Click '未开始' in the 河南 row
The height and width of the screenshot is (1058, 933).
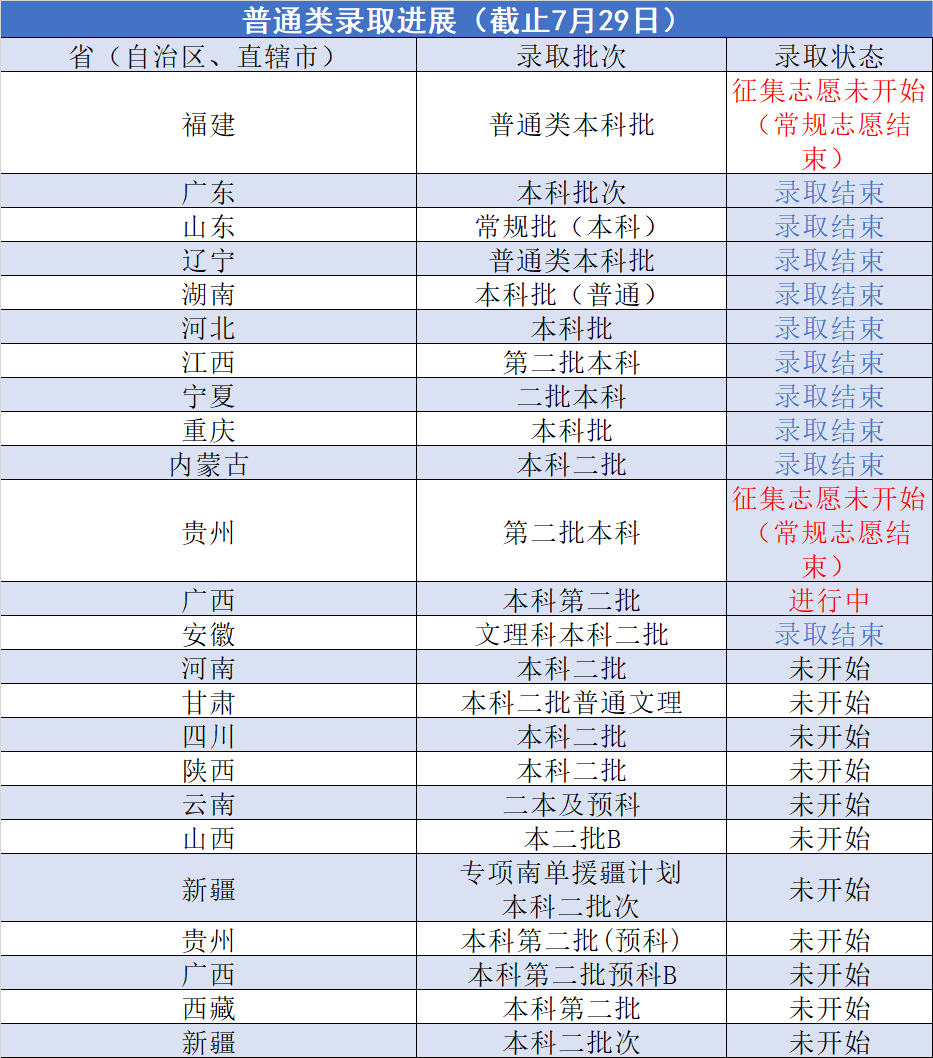click(x=829, y=668)
